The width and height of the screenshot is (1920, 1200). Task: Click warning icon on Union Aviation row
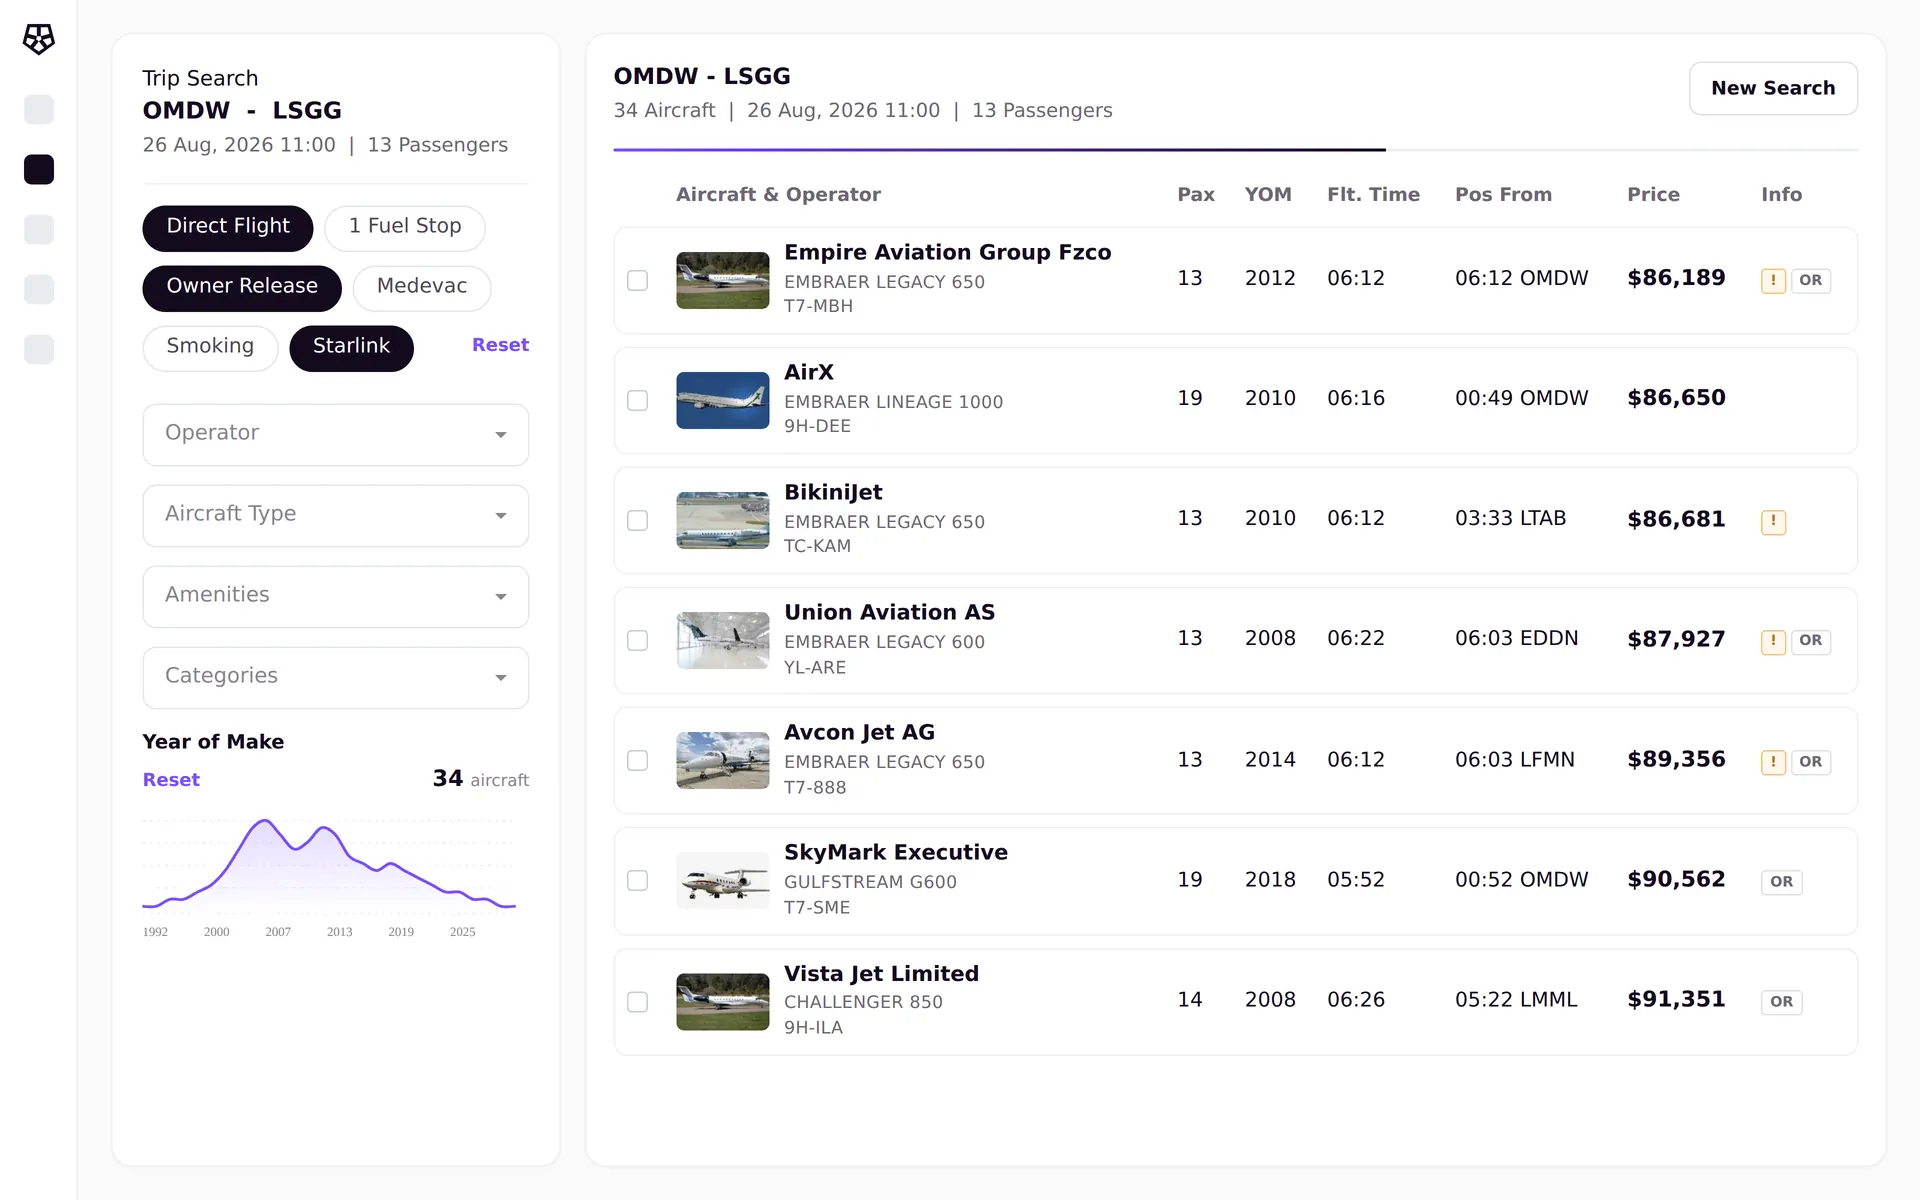(x=1773, y=641)
